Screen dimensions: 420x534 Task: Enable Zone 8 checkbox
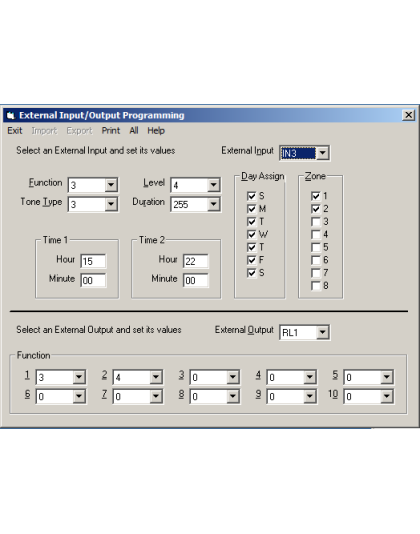coord(316,286)
